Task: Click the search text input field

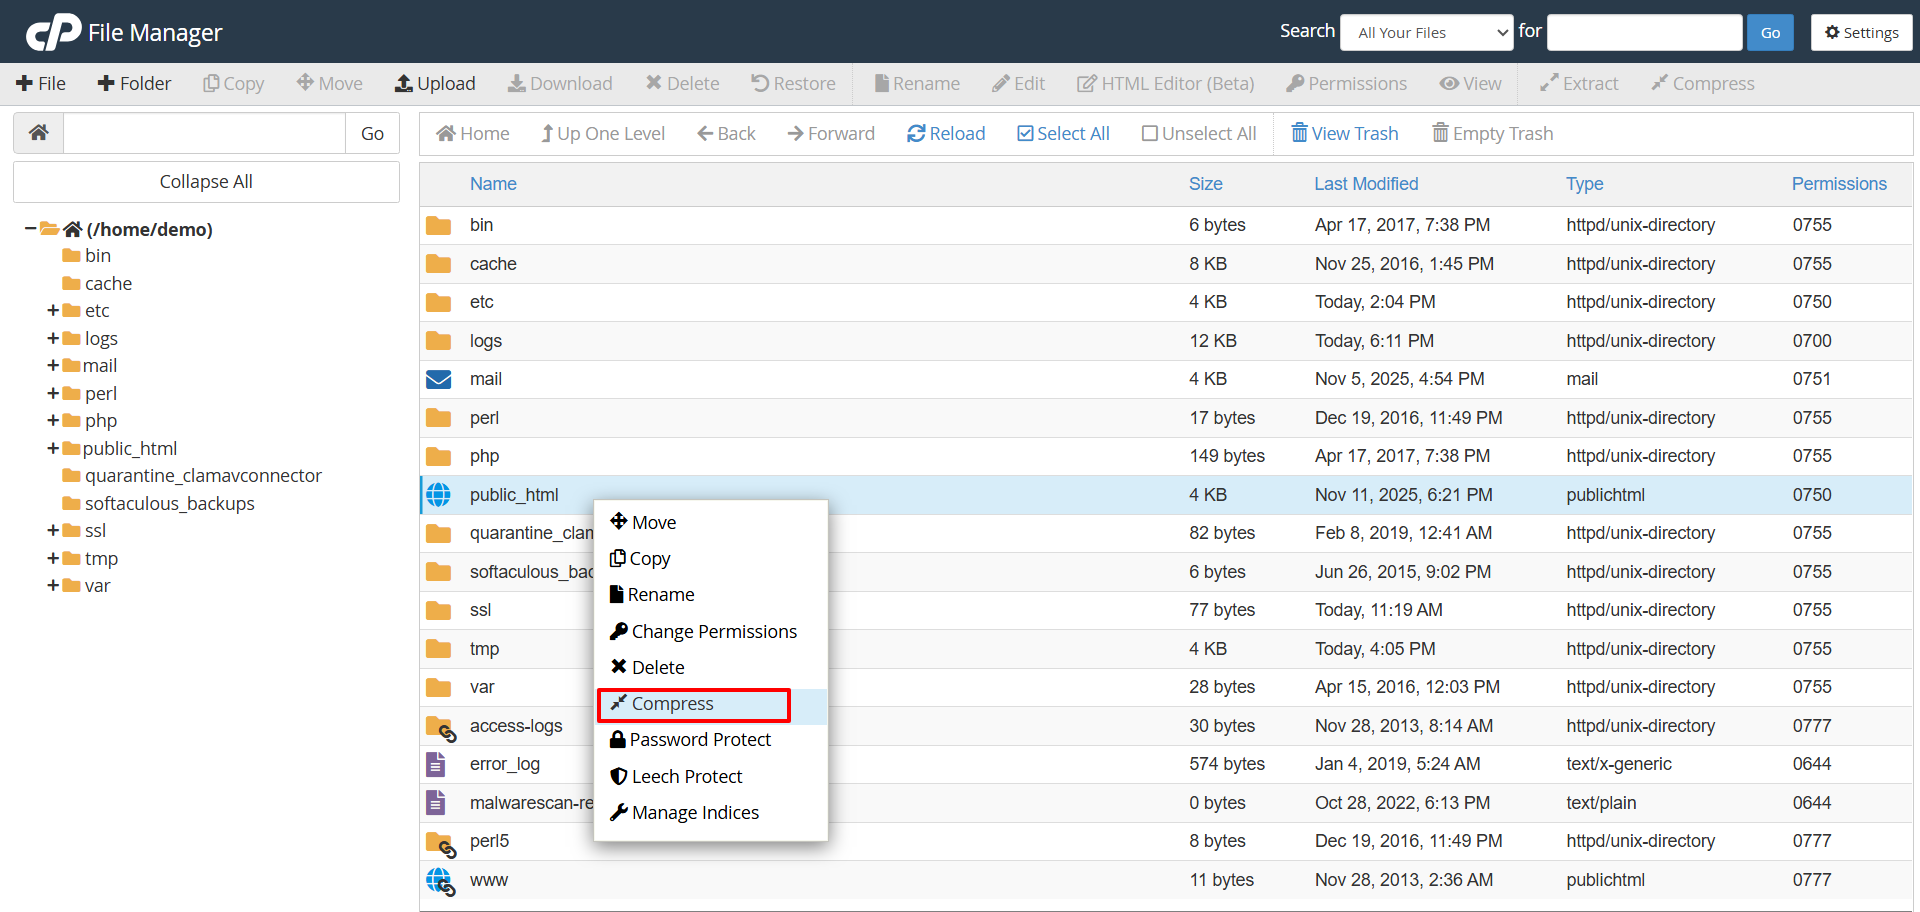Action: click(1643, 32)
